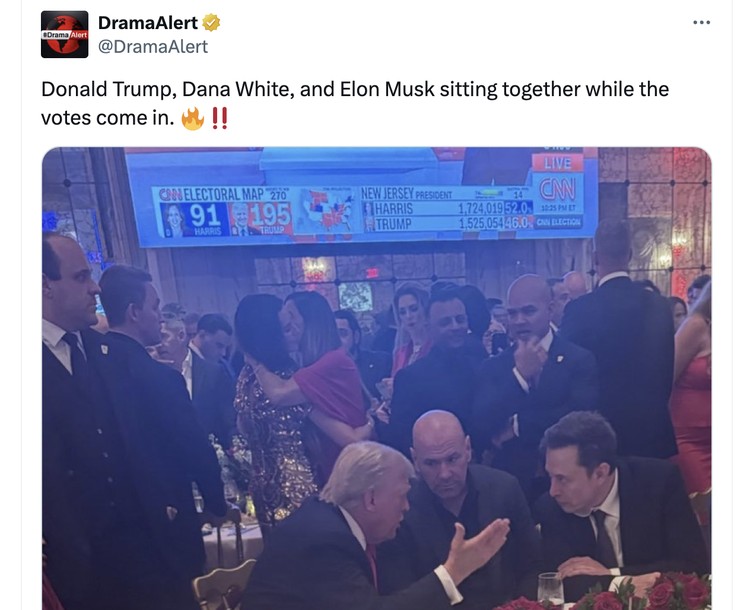Click the red LIVE badge on screen
The height and width of the screenshot is (610, 750).
(558, 163)
